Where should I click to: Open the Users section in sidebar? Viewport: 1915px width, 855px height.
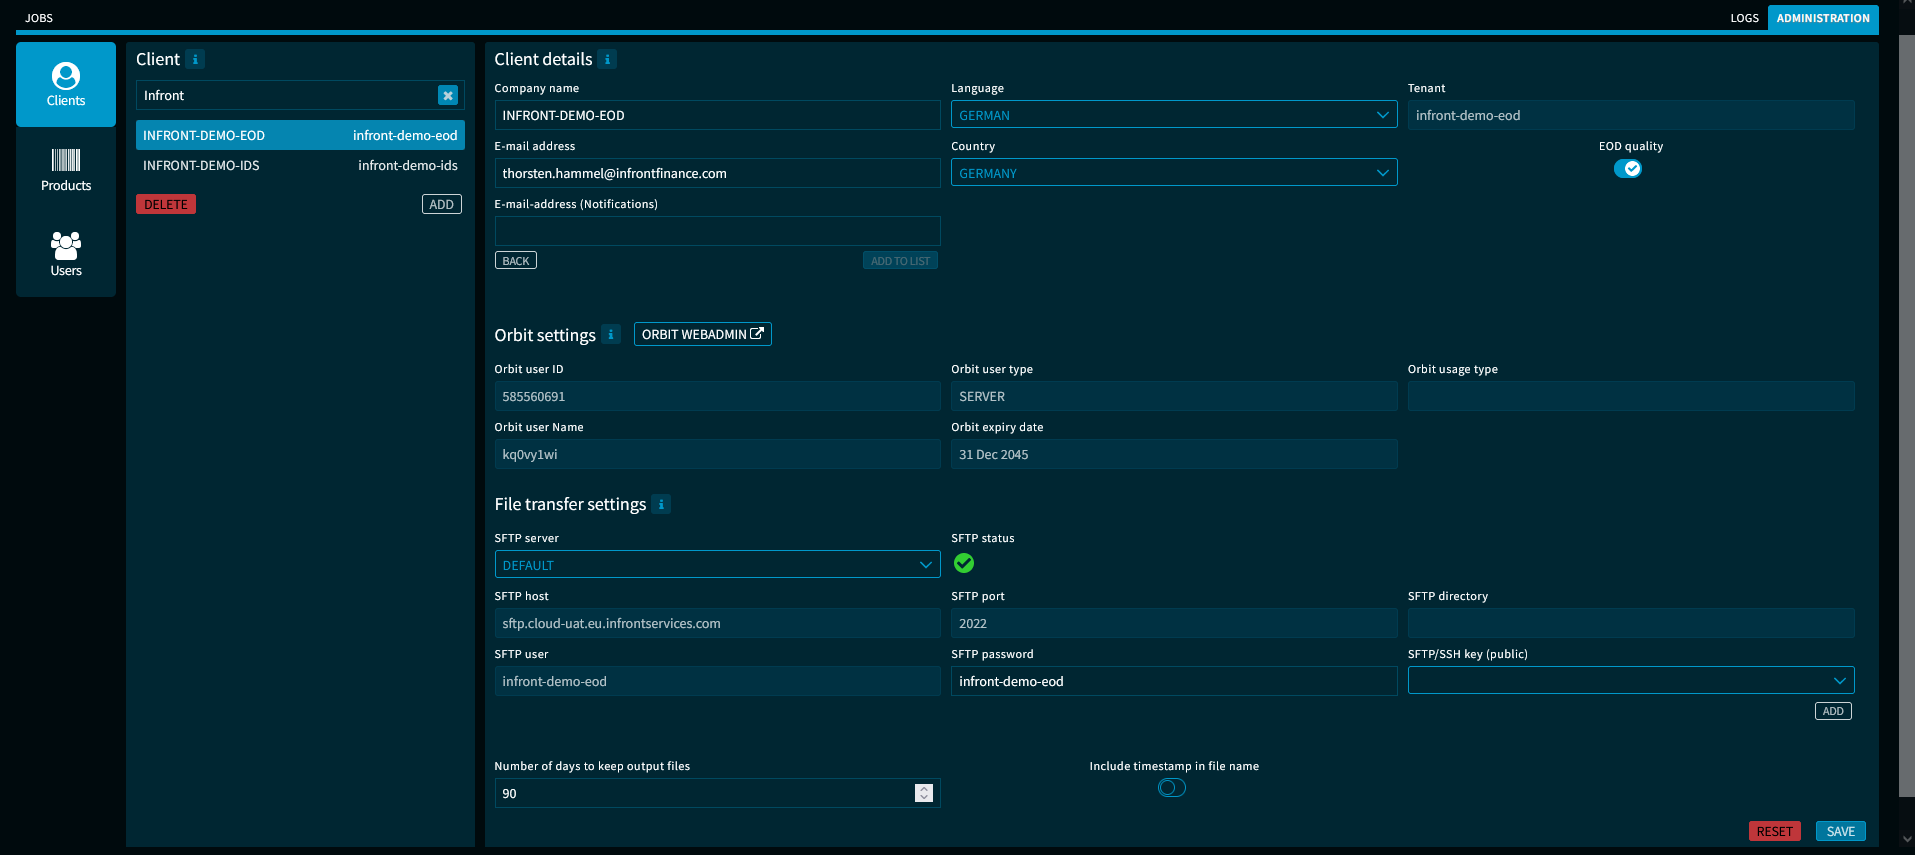66,255
